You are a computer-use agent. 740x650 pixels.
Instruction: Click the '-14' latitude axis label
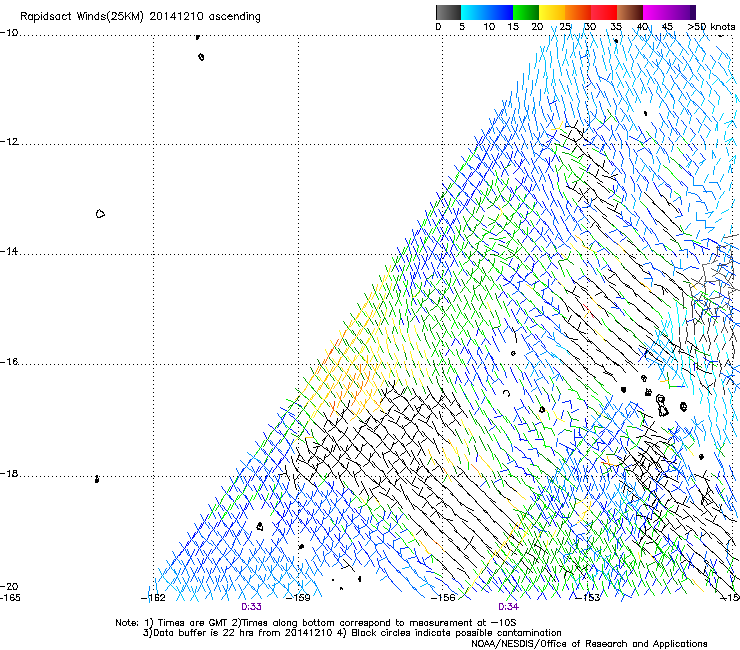coord(9,251)
